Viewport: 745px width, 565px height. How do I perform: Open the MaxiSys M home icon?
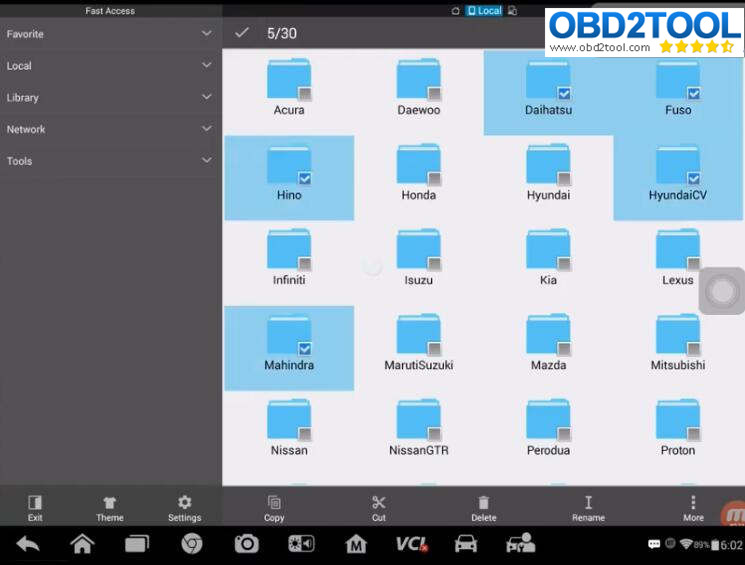click(356, 544)
